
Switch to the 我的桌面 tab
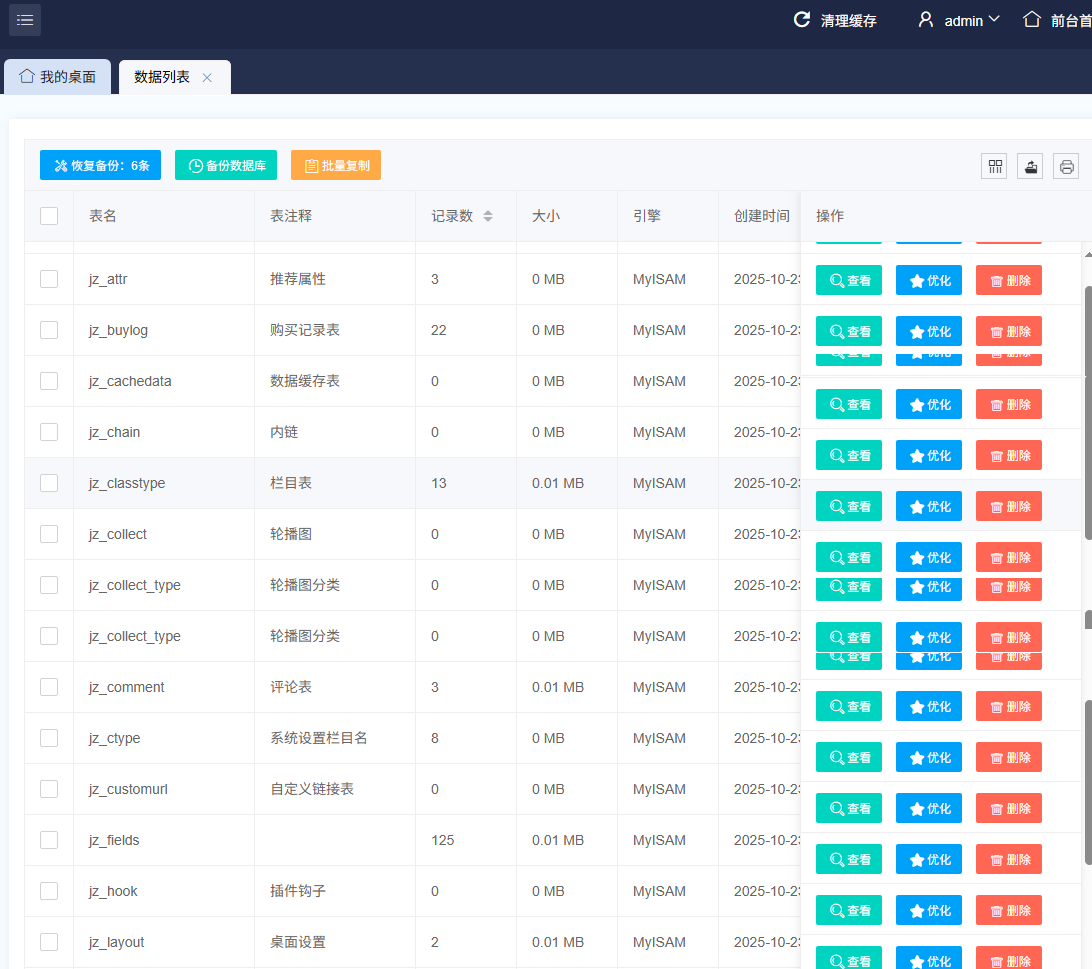[x=58, y=77]
